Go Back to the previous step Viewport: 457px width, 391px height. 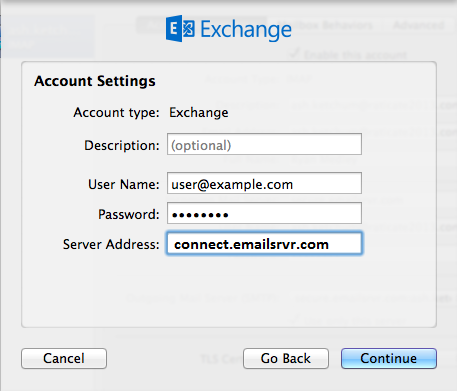286,359
